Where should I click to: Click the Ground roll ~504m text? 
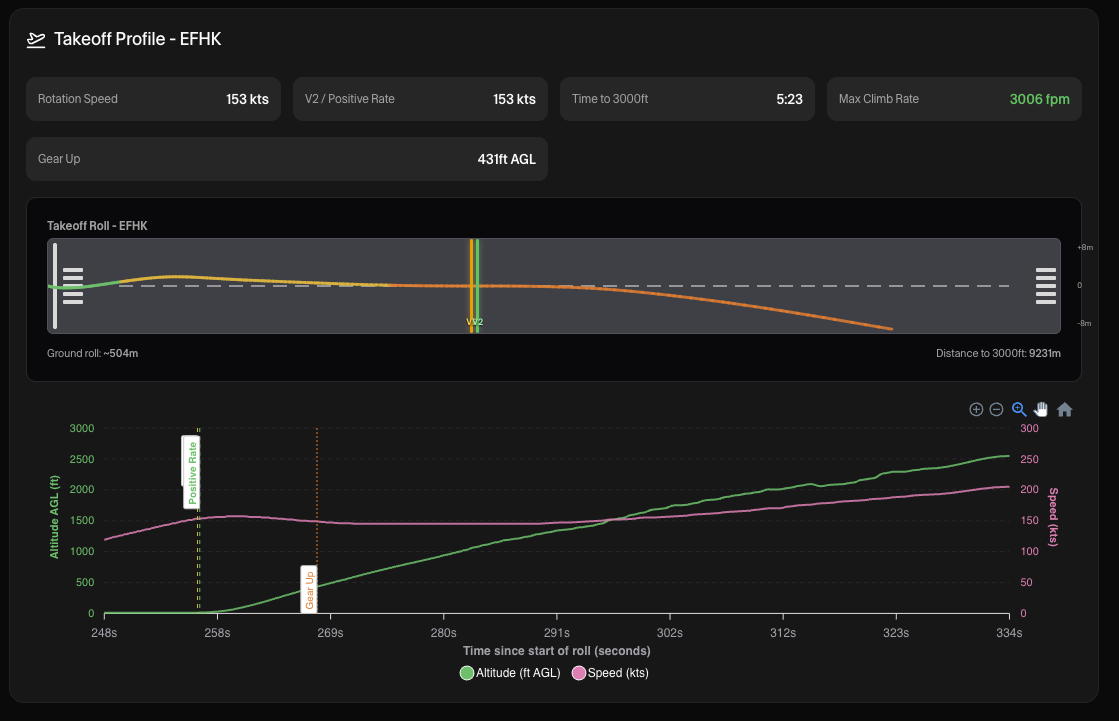click(93, 353)
